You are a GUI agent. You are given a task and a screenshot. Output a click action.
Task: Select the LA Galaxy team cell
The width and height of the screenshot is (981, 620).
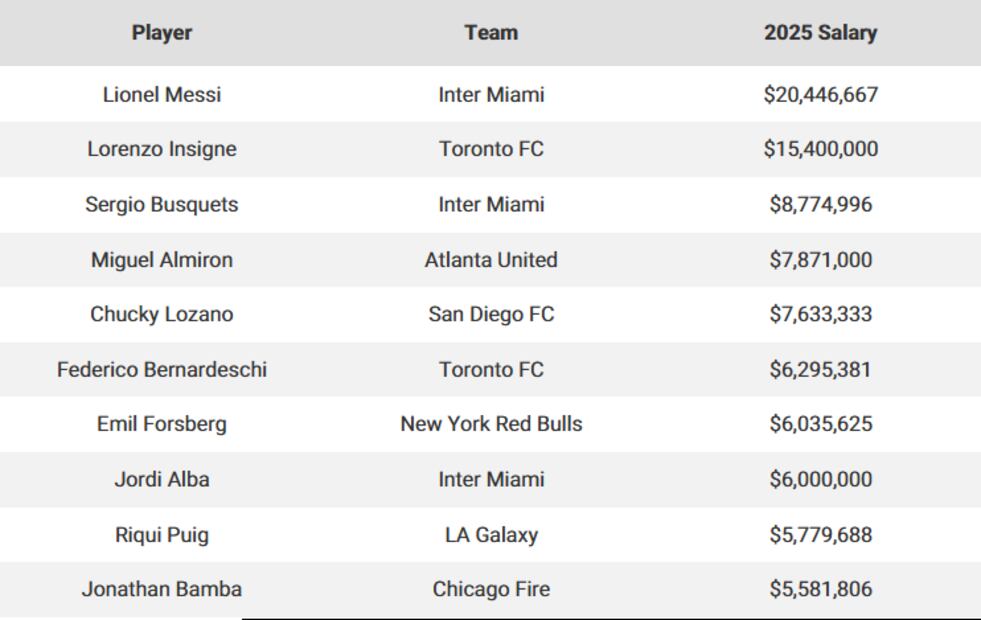point(491,535)
